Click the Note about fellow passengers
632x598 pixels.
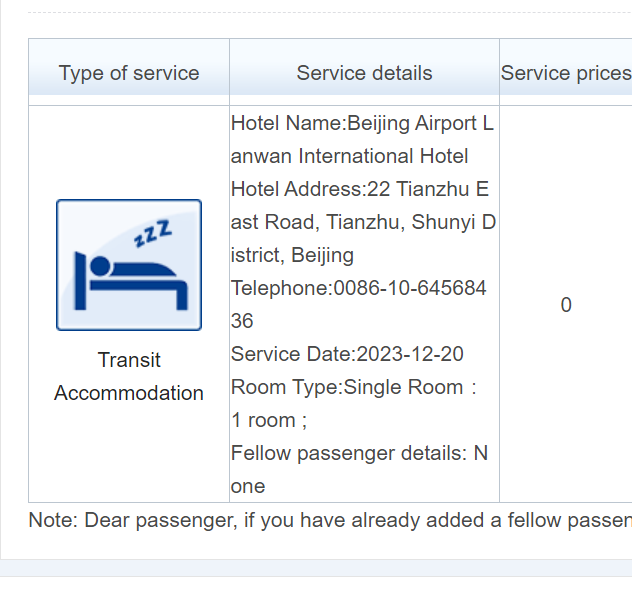tap(330, 520)
